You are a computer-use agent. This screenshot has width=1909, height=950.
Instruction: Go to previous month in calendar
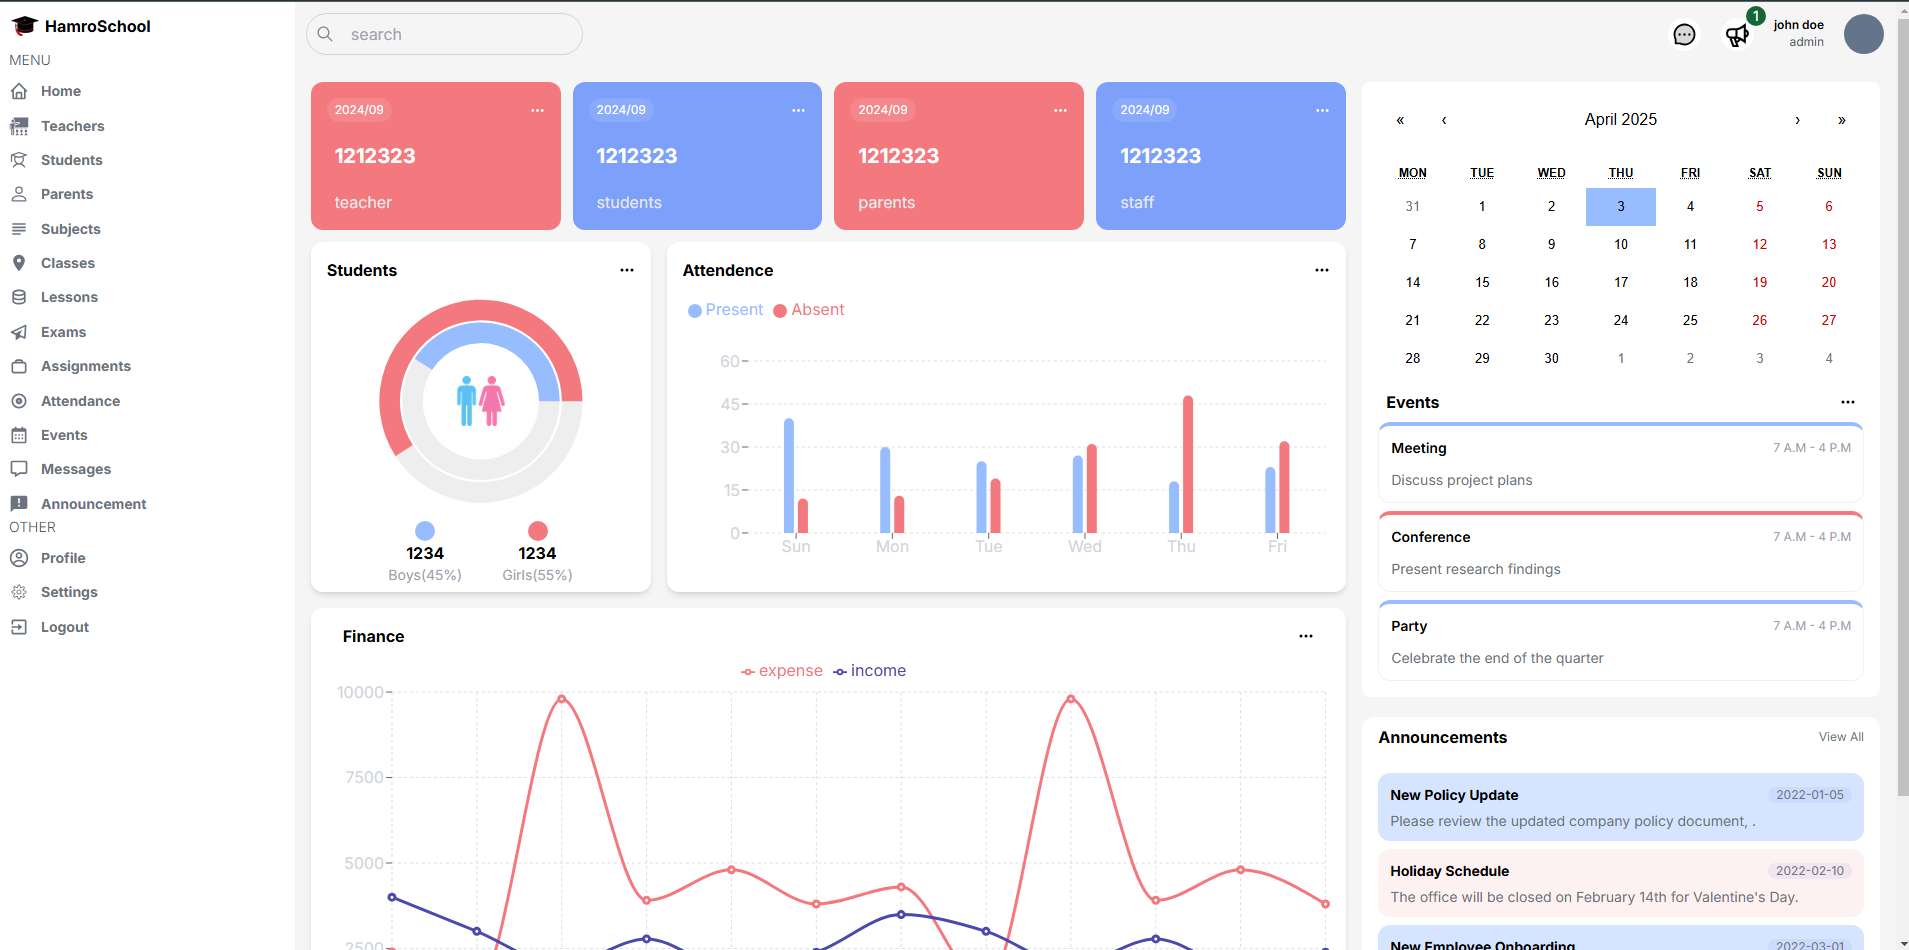(x=1444, y=120)
